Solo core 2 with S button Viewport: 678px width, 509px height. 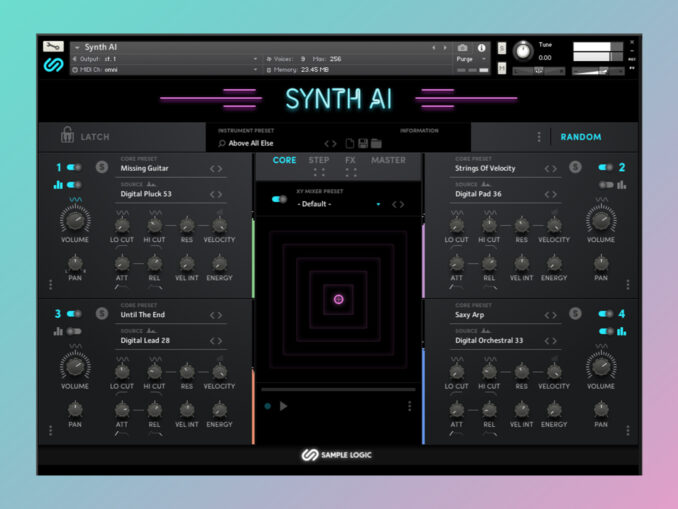[575, 166]
